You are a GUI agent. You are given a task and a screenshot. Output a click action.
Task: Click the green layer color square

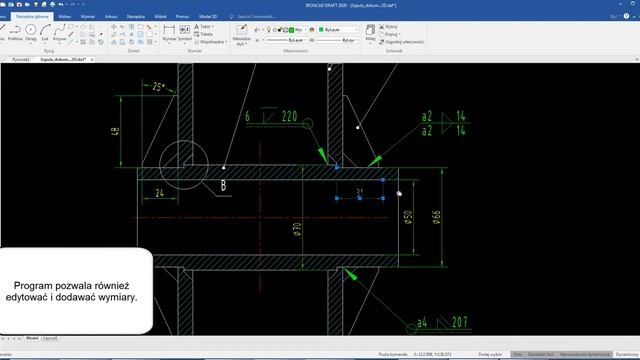(x=291, y=30)
